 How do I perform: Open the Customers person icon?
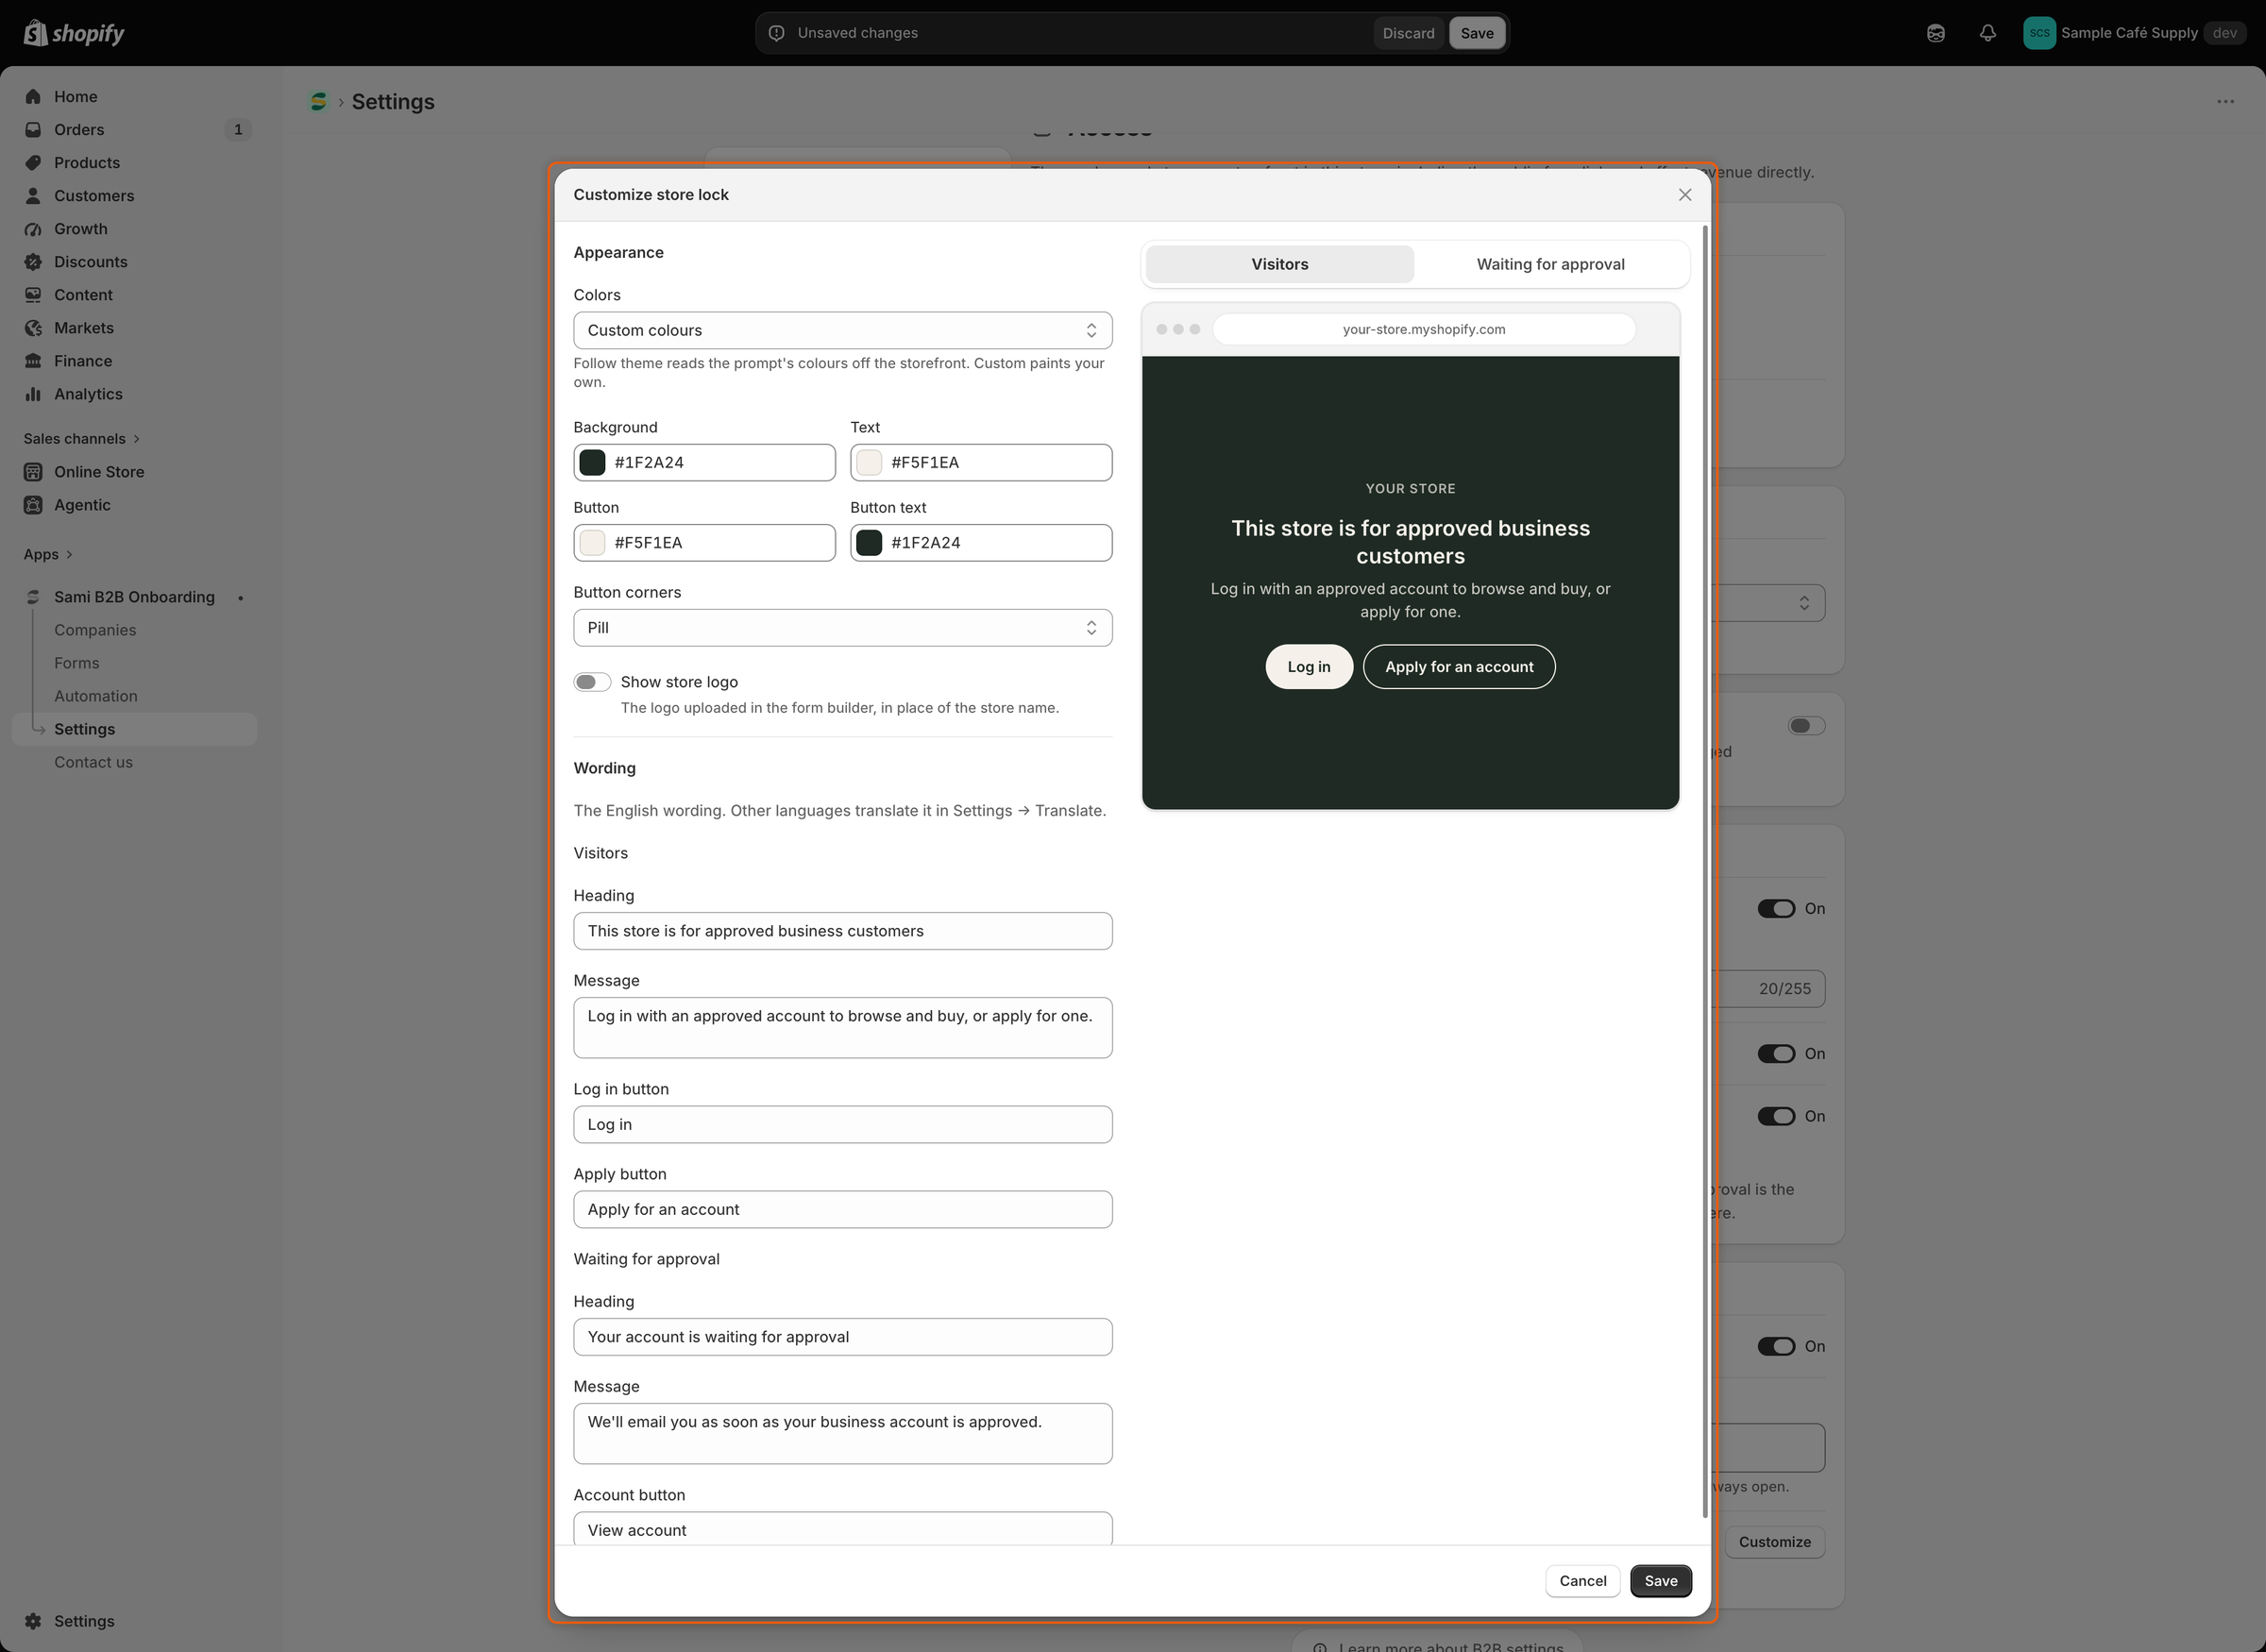pos(33,195)
